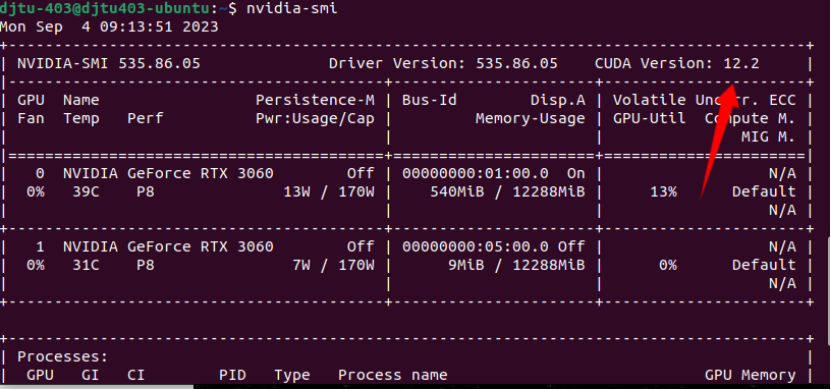Click the date line Mon Sep 4
Viewport: 831px width, 390px height.
click(x=109, y=26)
